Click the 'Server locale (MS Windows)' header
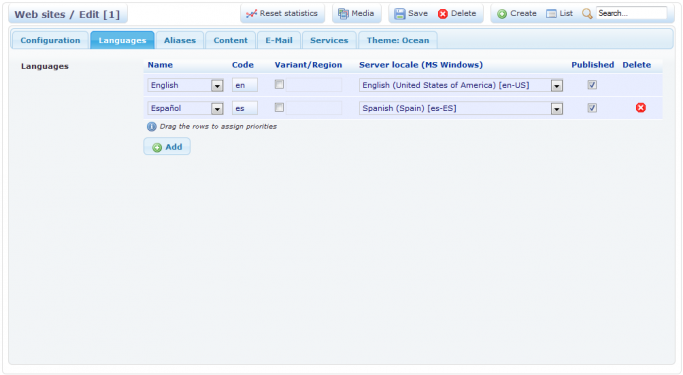This screenshot has height=375, width=683. coord(421,65)
